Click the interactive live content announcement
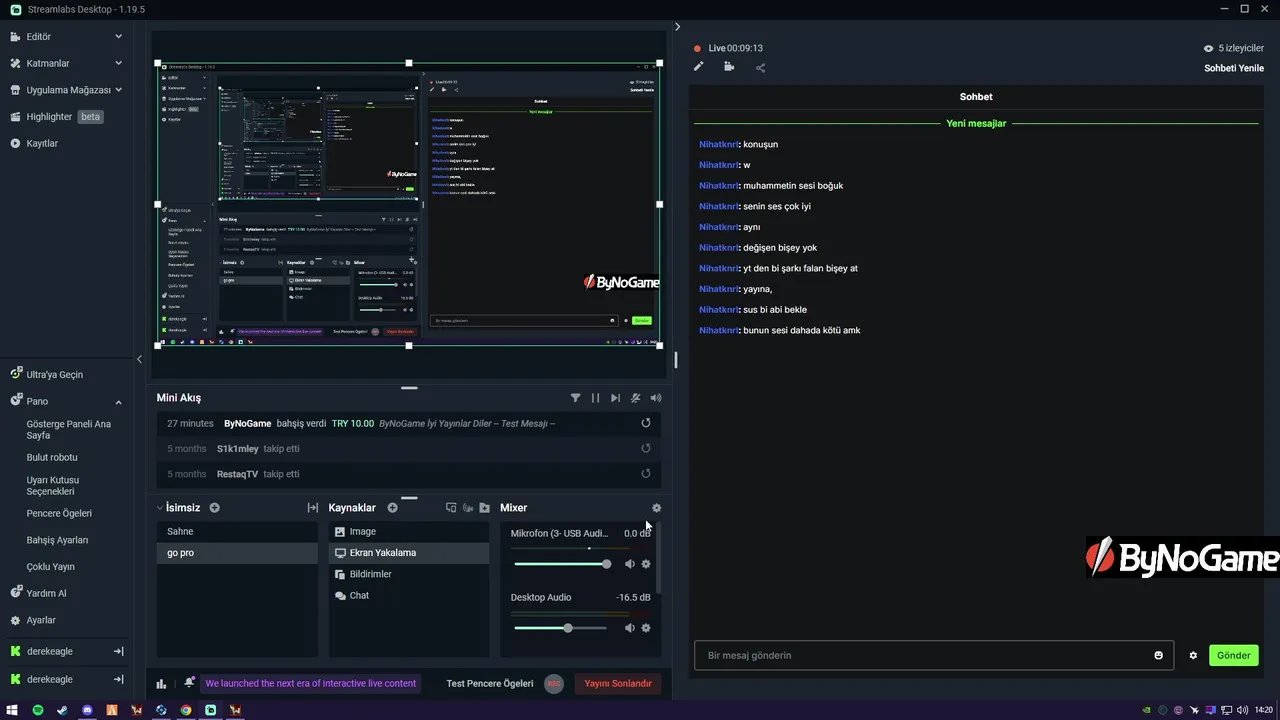This screenshot has width=1280, height=720. coord(311,684)
